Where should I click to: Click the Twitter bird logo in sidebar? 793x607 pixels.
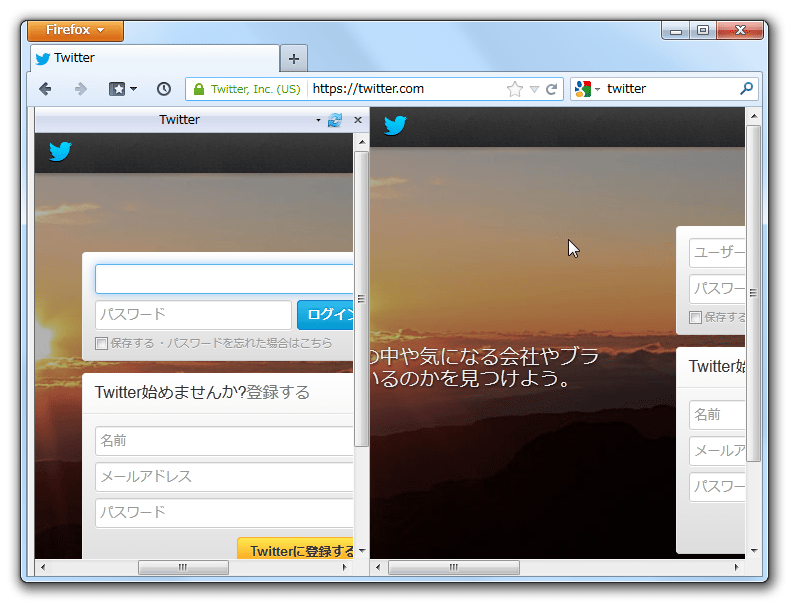[60, 151]
